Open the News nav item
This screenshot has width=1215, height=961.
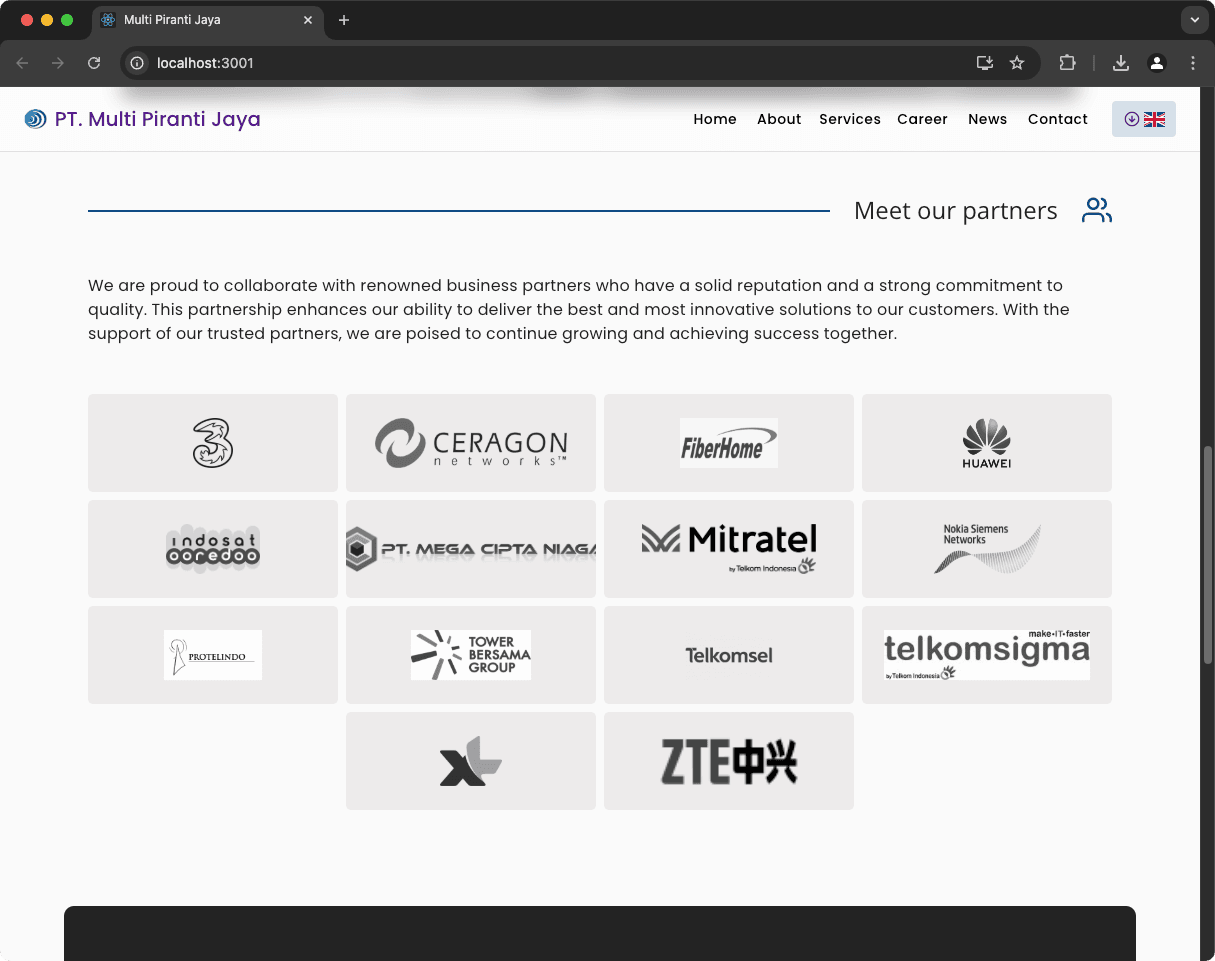987,119
